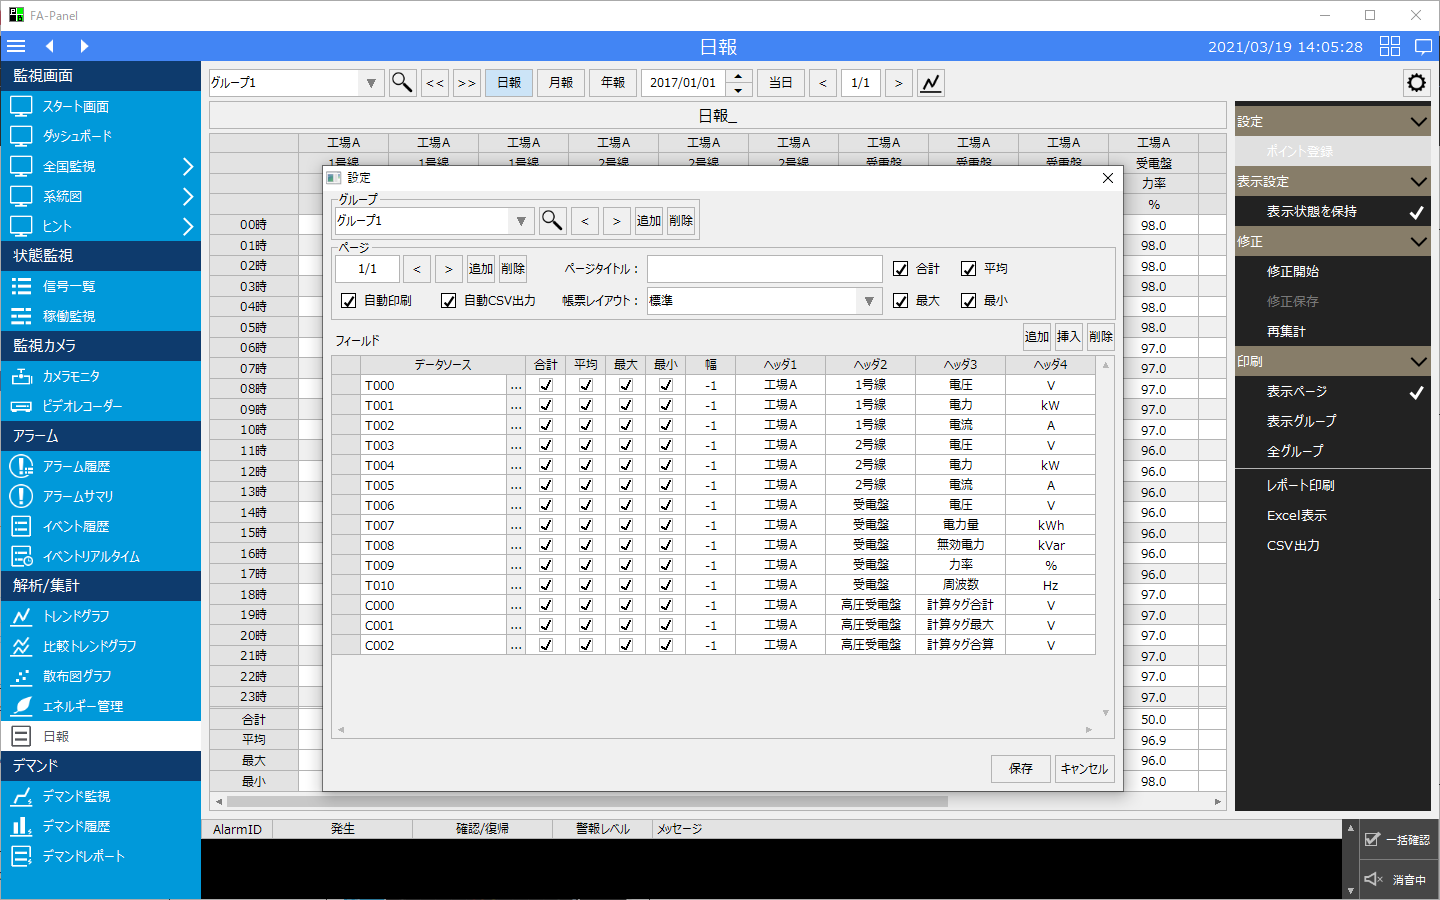
Task: Select Excel表示 in the right panel
Action: pos(1333,515)
